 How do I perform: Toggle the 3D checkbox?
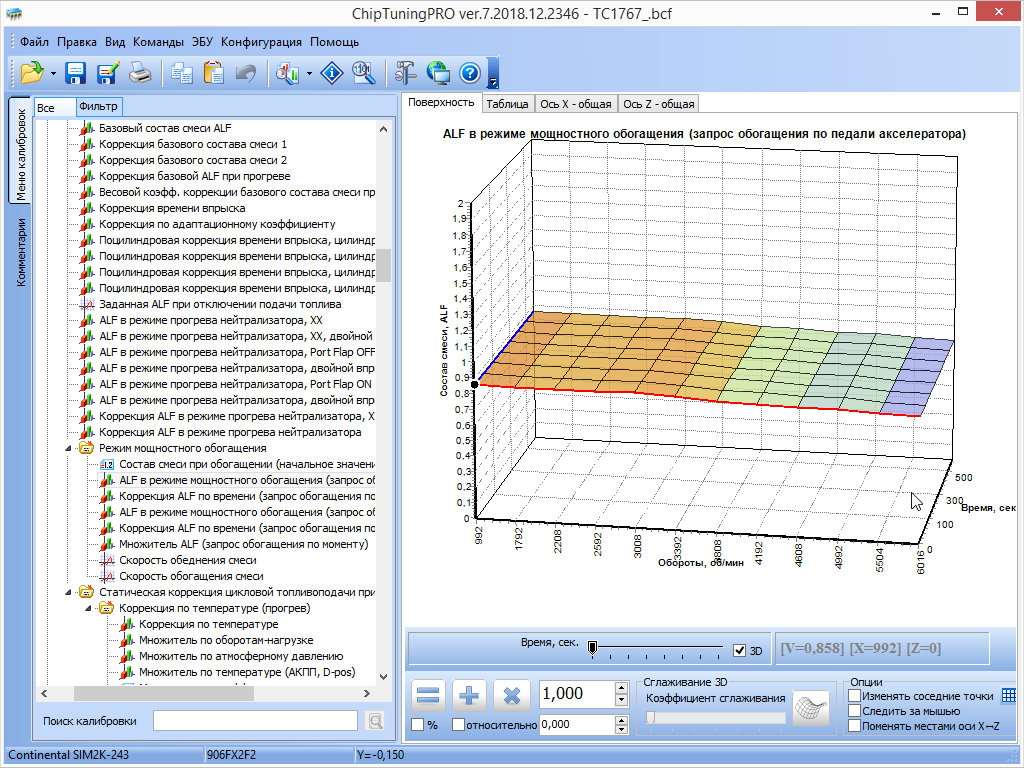click(739, 650)
